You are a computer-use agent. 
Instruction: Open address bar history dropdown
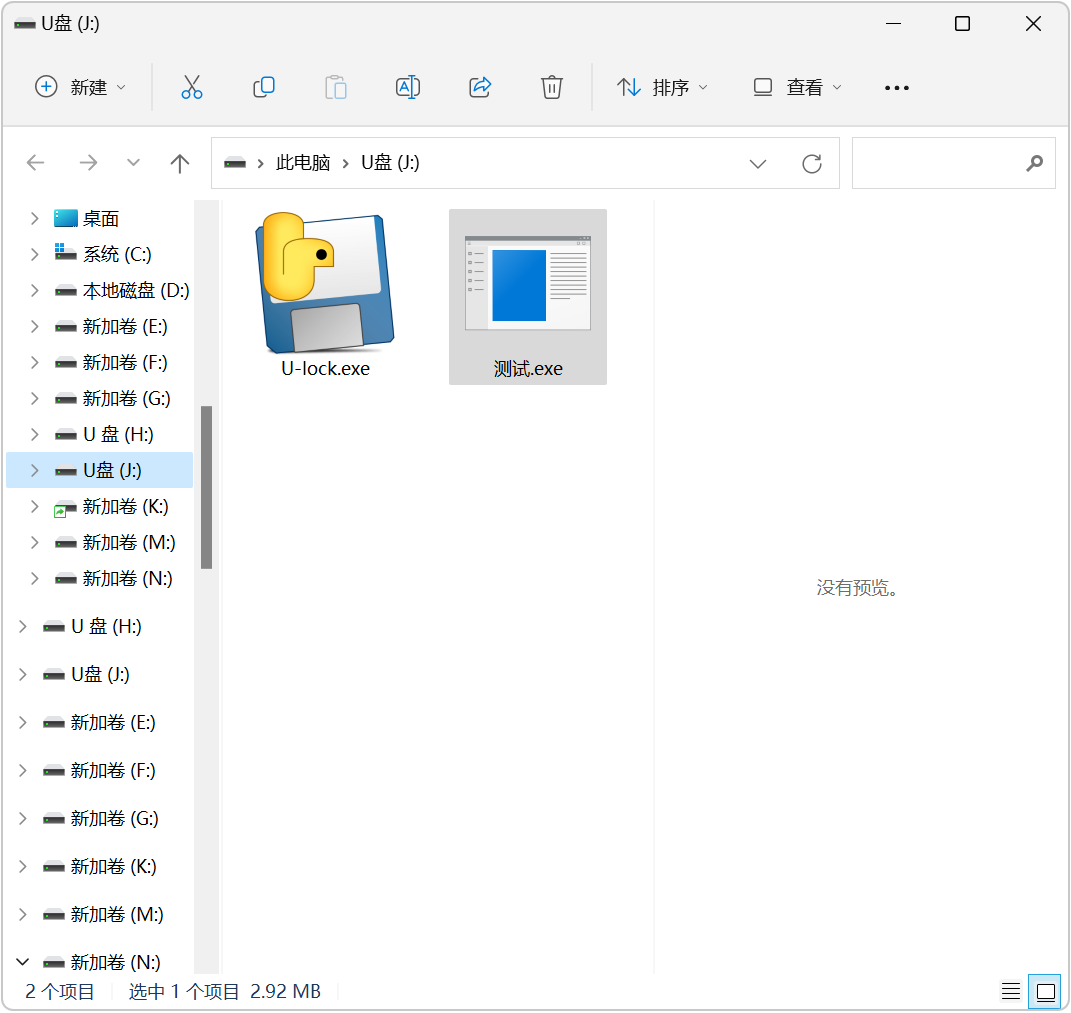click(x=757, y=163)
